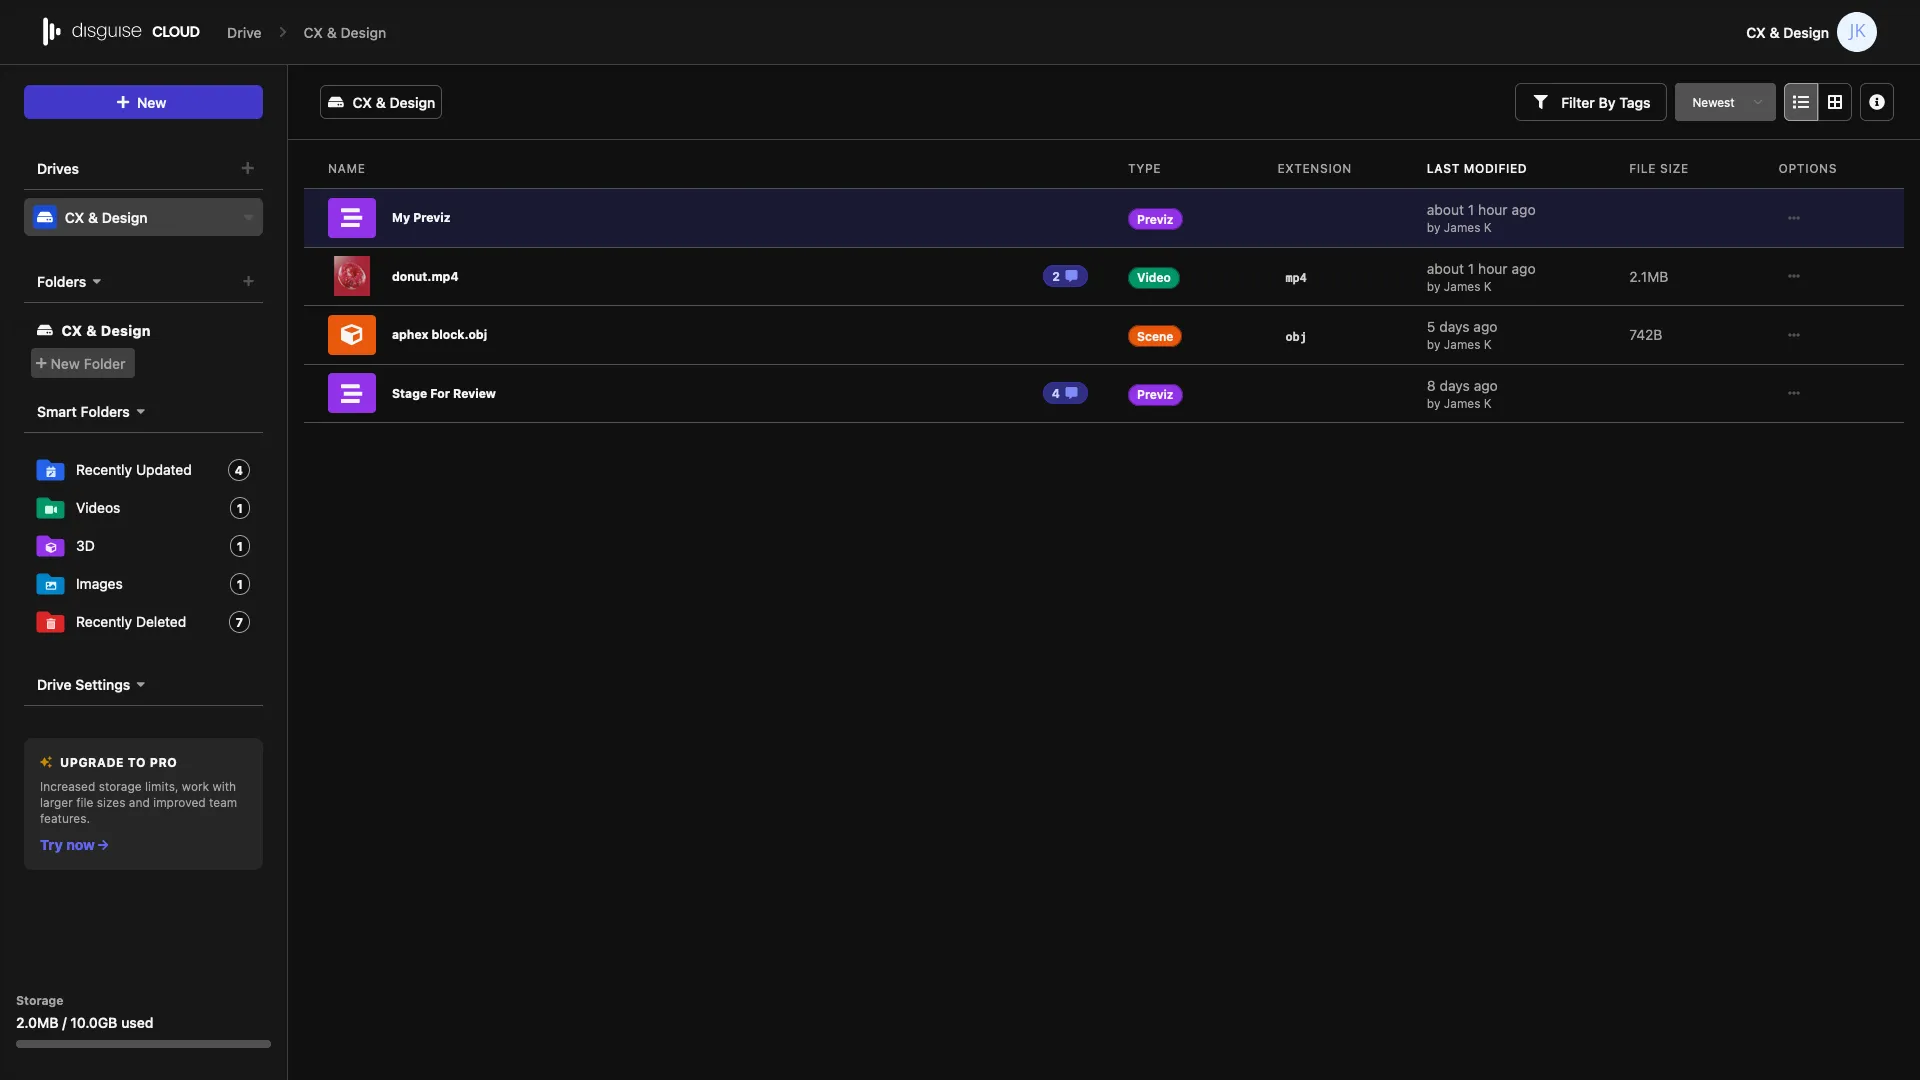
Task: Switch to list view layout
Action: [x=1800, y=101]
